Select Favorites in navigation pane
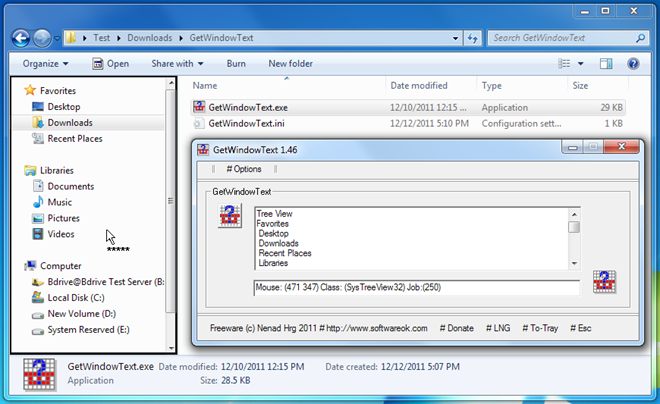 point(58,90)
